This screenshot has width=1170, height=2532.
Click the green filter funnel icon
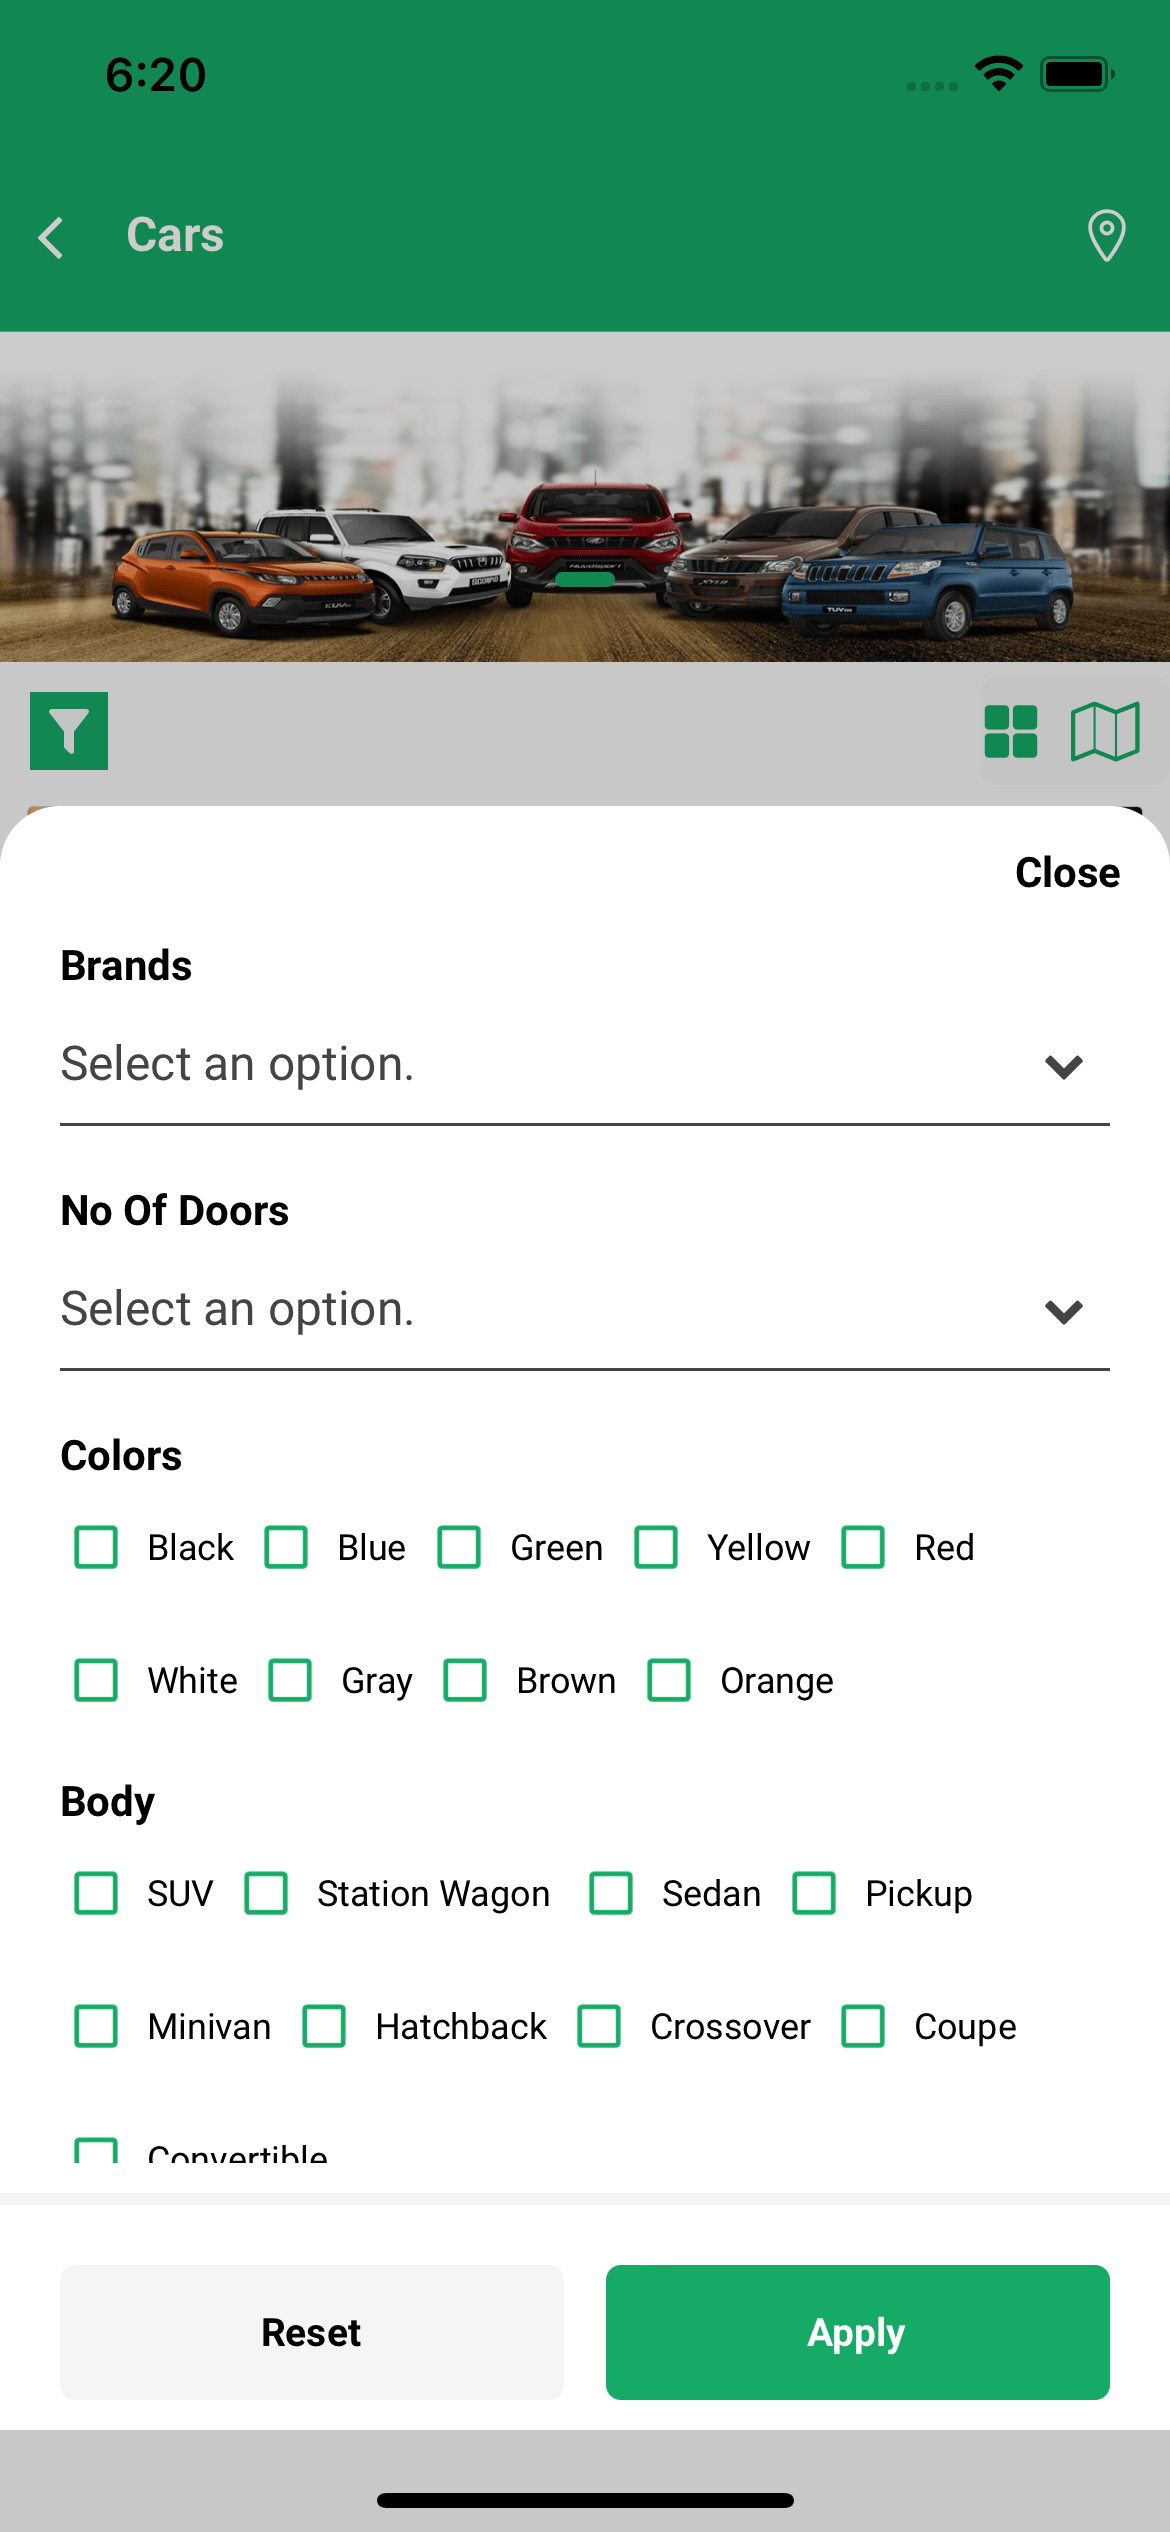(69, 731)
